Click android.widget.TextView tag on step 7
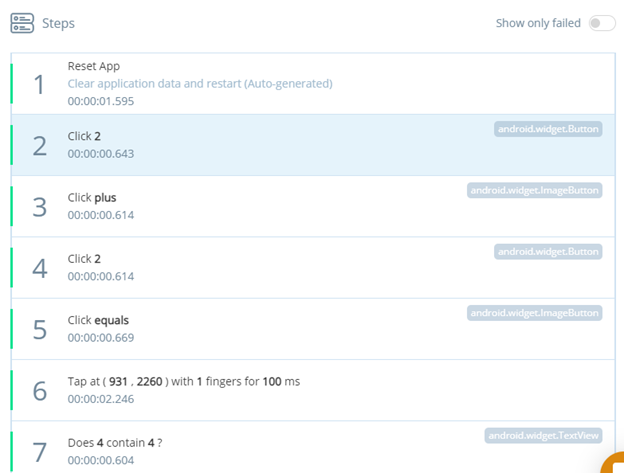 point(543,435)
